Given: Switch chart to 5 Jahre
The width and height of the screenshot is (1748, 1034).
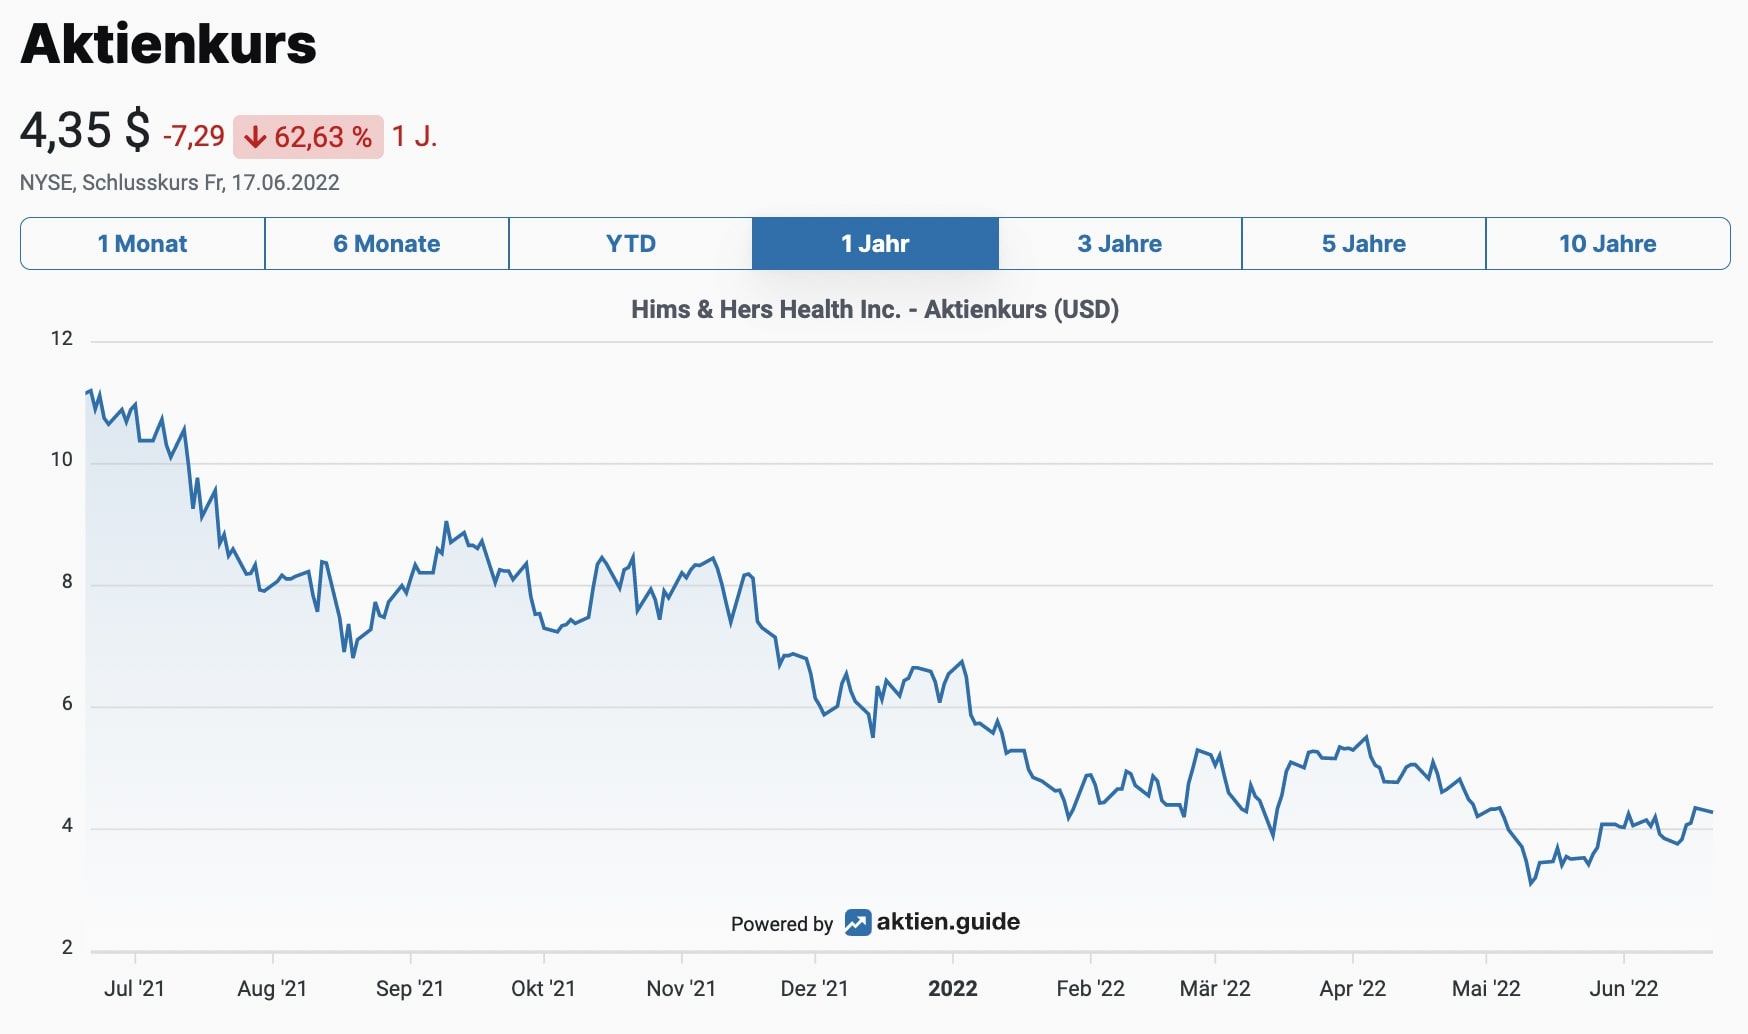Looking at the screenshot, I should [1364, 243].
